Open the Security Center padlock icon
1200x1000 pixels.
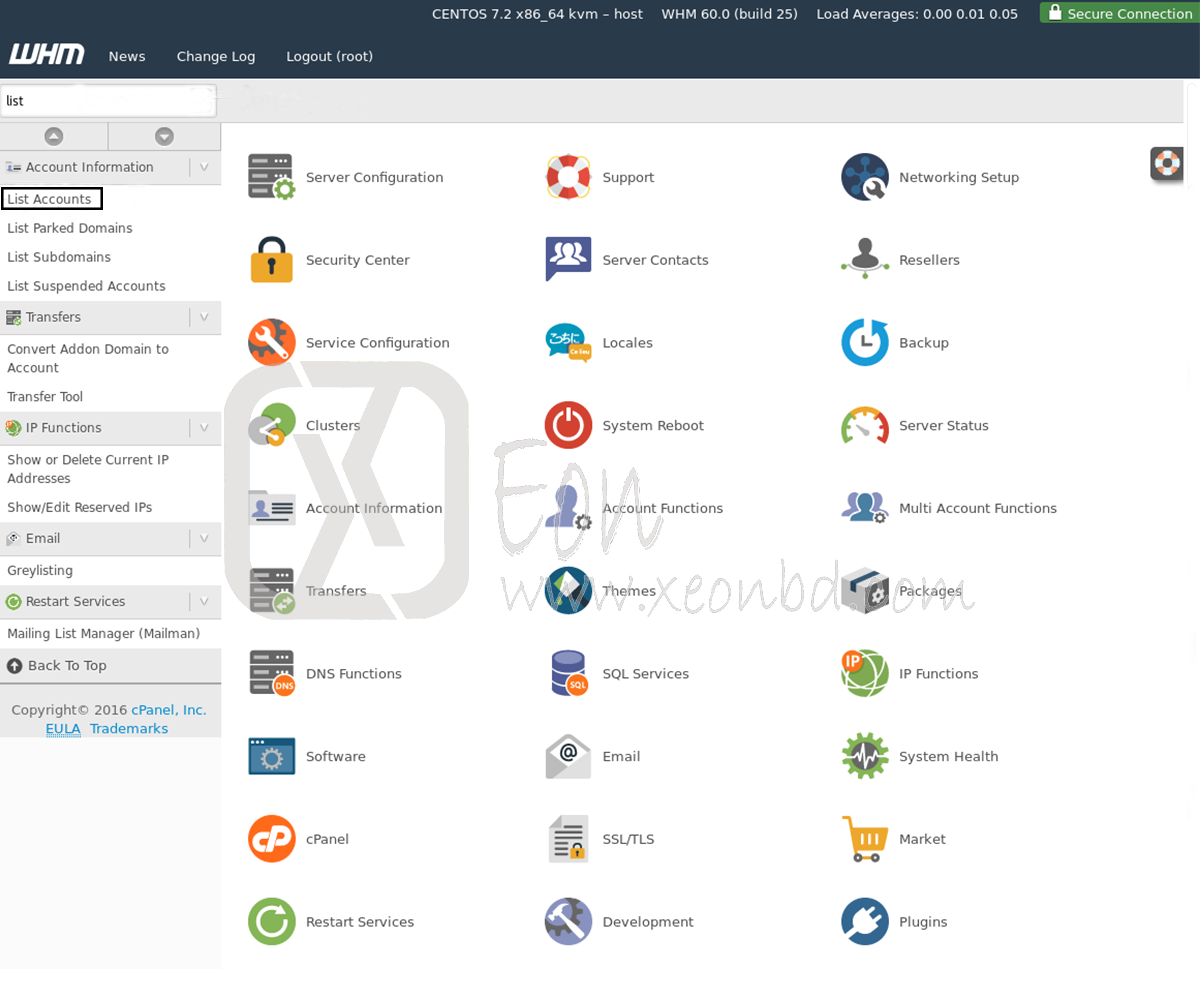pos(271,260)
